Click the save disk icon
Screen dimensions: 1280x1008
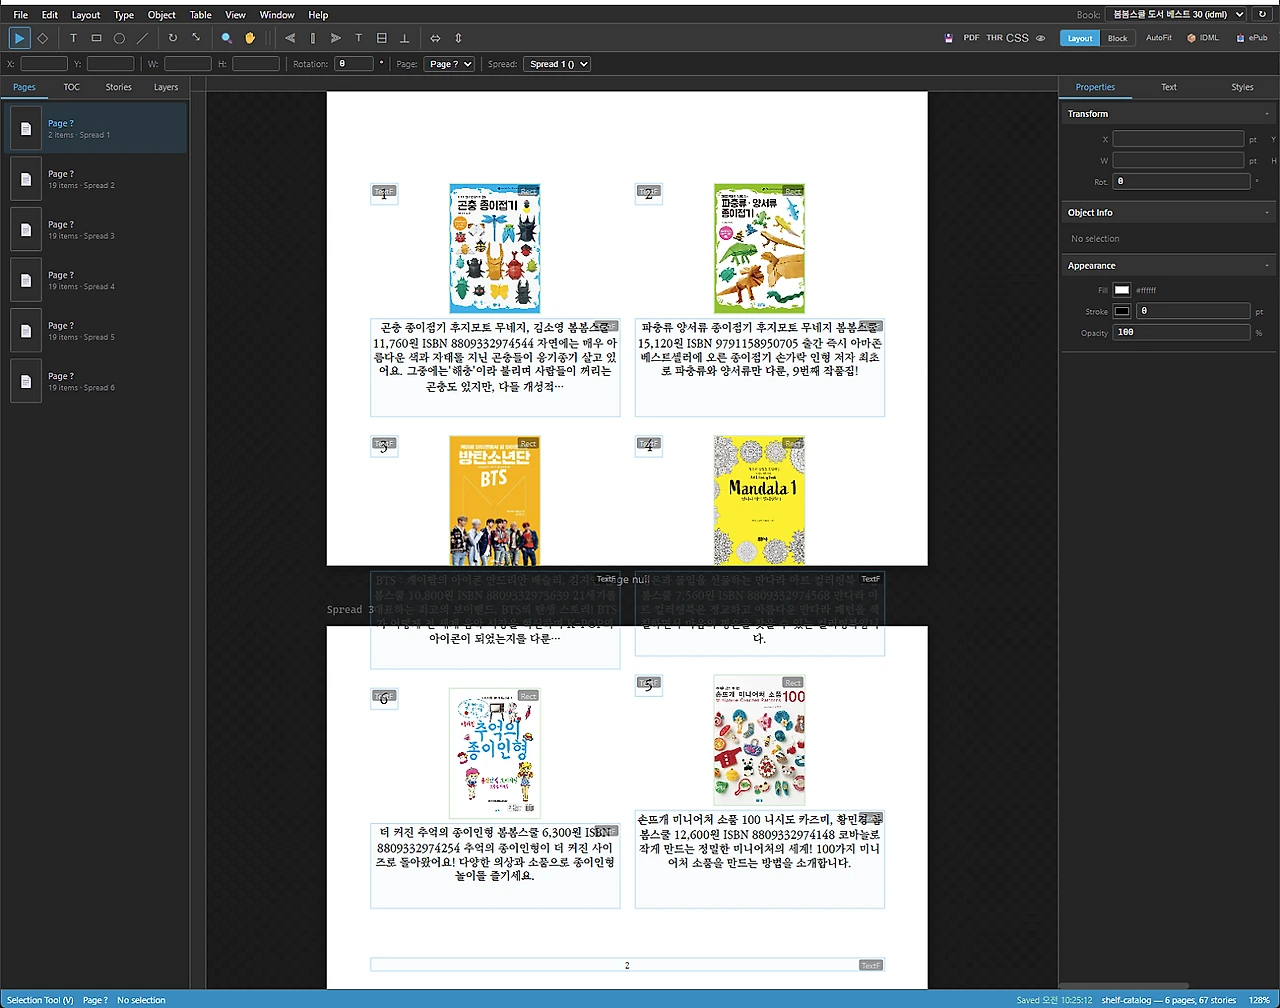pos(948,38)
